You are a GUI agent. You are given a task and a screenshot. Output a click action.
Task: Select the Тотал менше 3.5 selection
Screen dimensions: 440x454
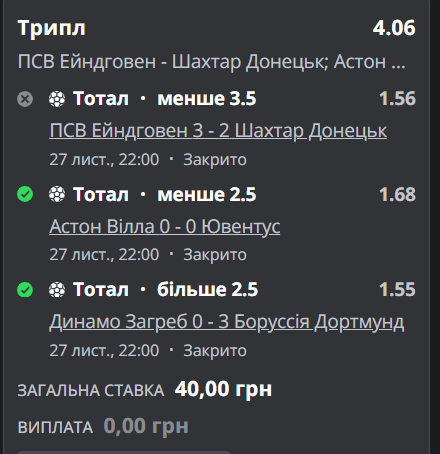165,99
